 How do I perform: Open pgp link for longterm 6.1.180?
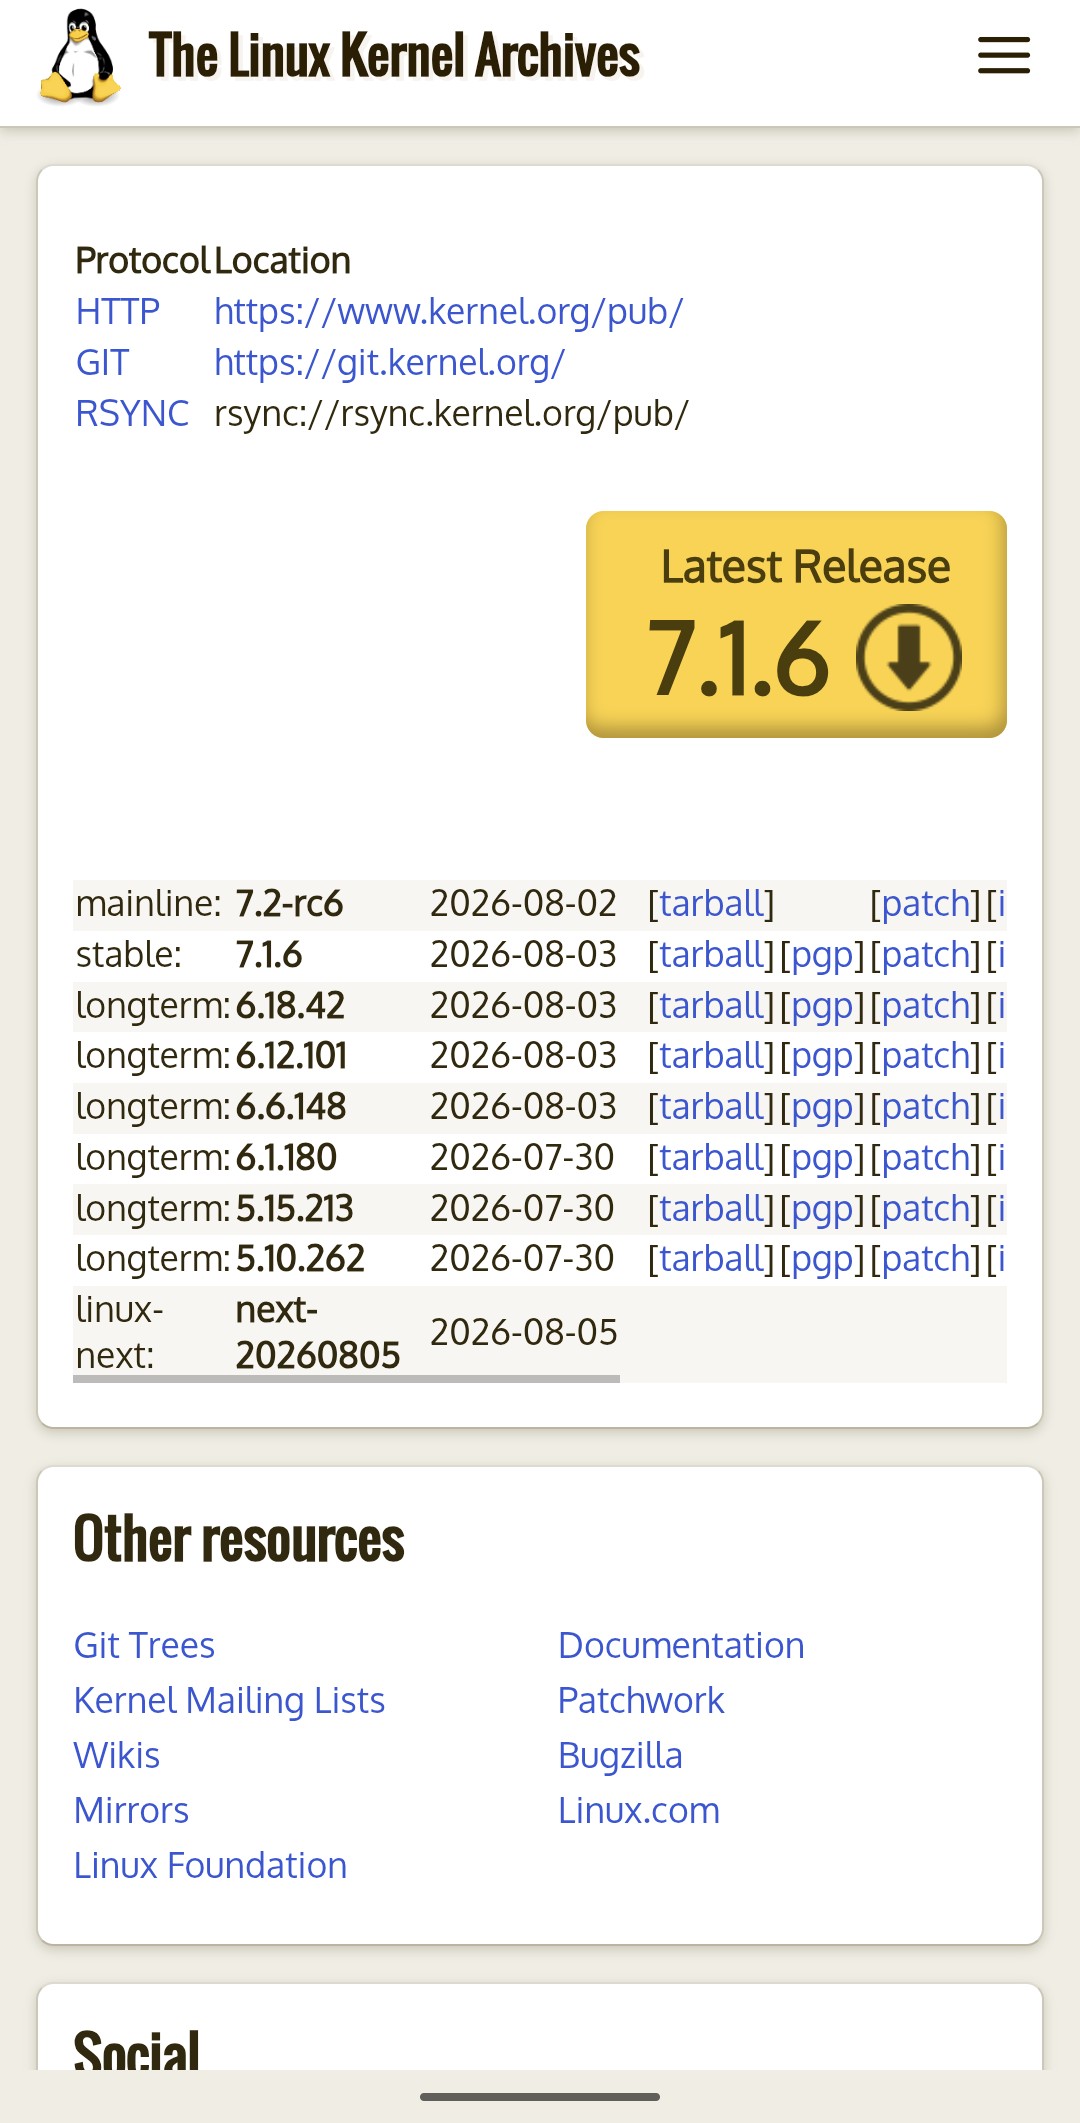822,1158
